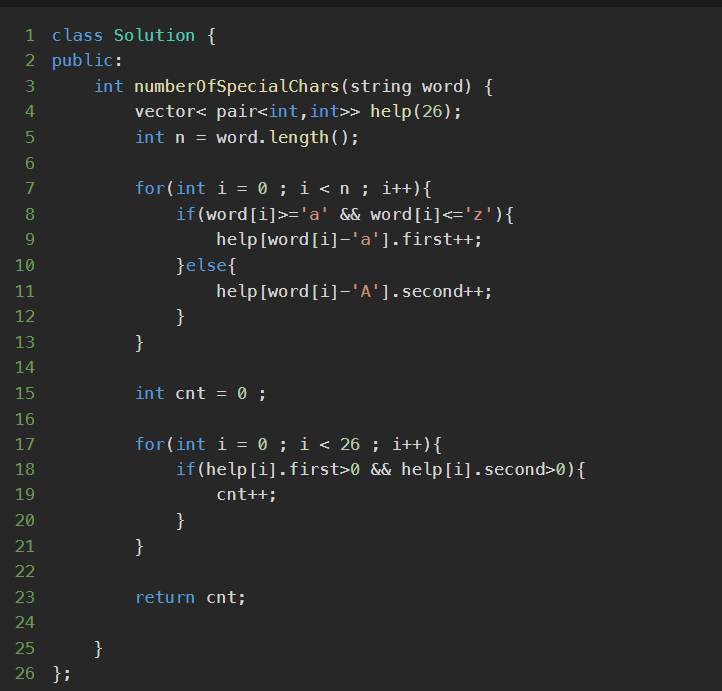Screen dimensions: 722x691
Task: Click the 'for' keyword on line 17
Action: click(x=150, y=444)
